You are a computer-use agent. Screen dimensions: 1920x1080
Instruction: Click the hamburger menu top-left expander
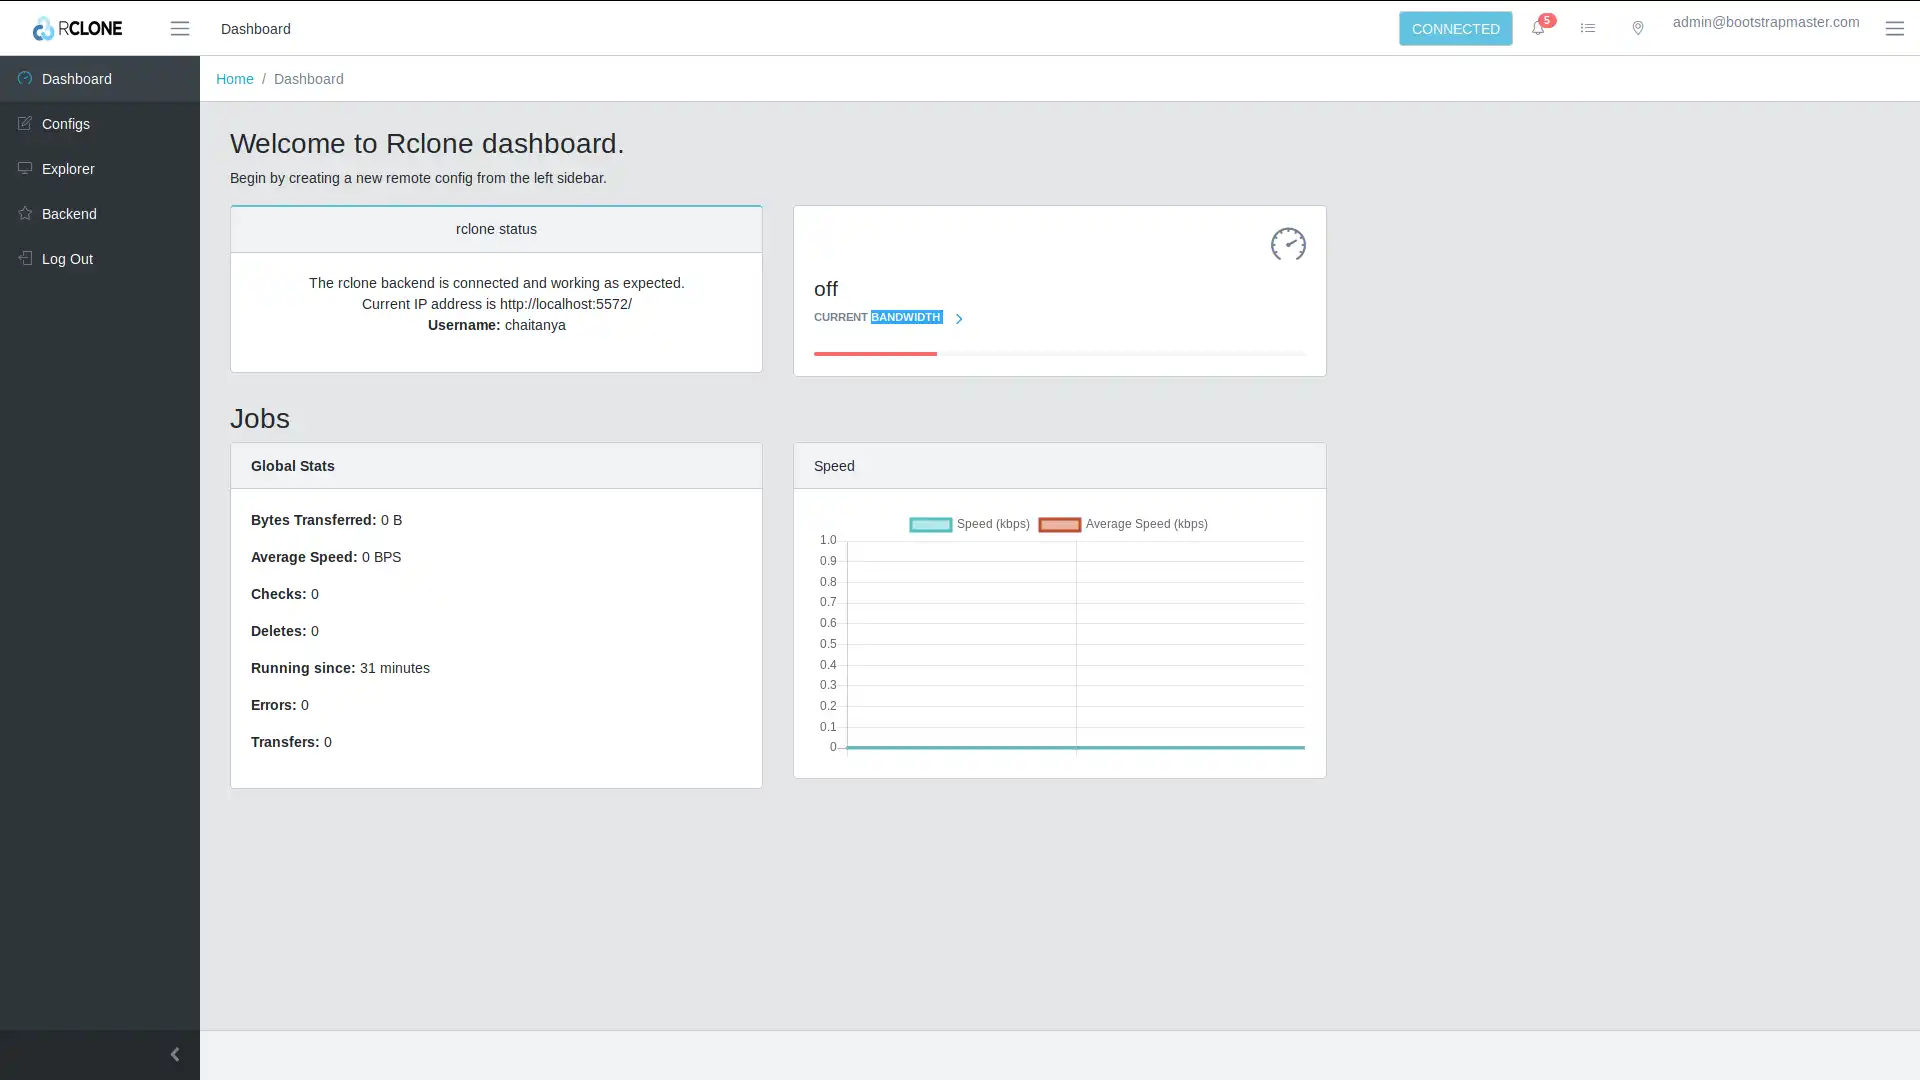click(179, 28)
